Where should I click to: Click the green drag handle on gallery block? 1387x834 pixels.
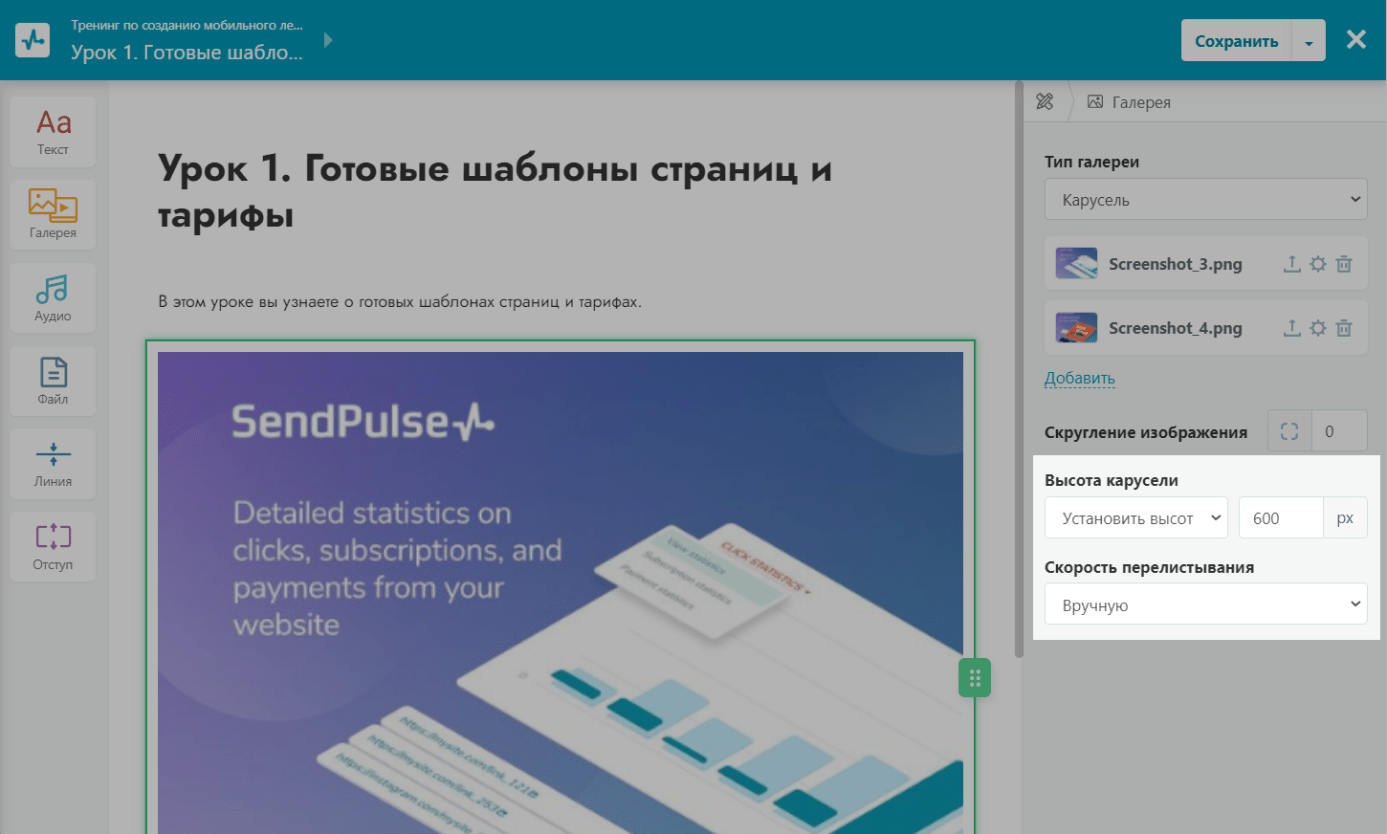(975, 678)
